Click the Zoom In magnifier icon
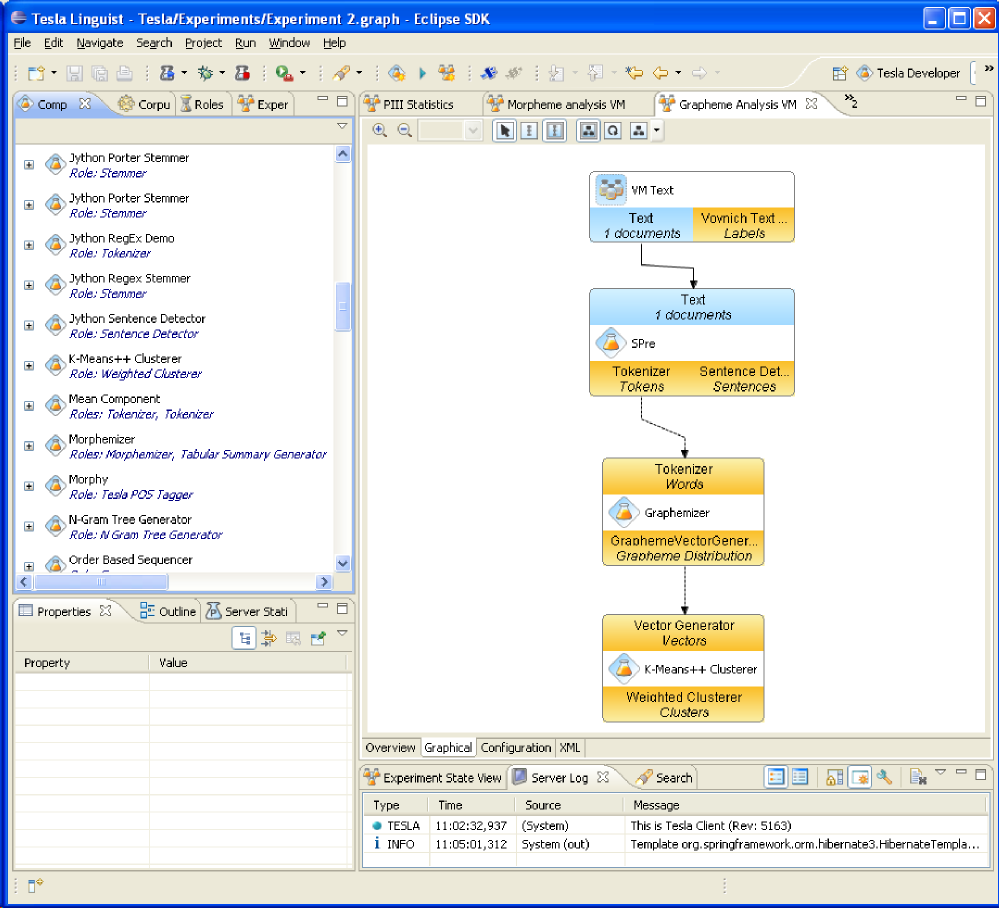This screenshot has width=999, height=908. [x=380, y=131]
